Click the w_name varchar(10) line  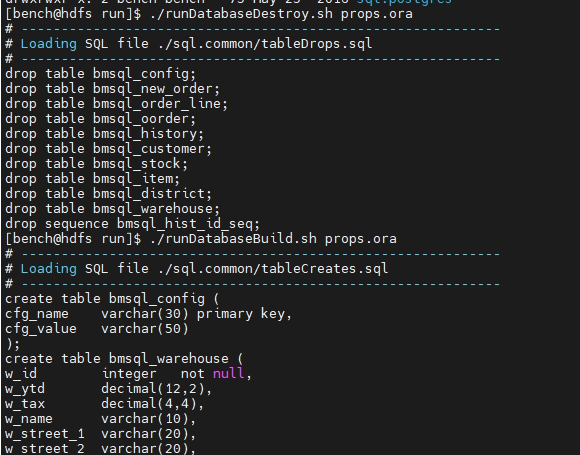100,419
